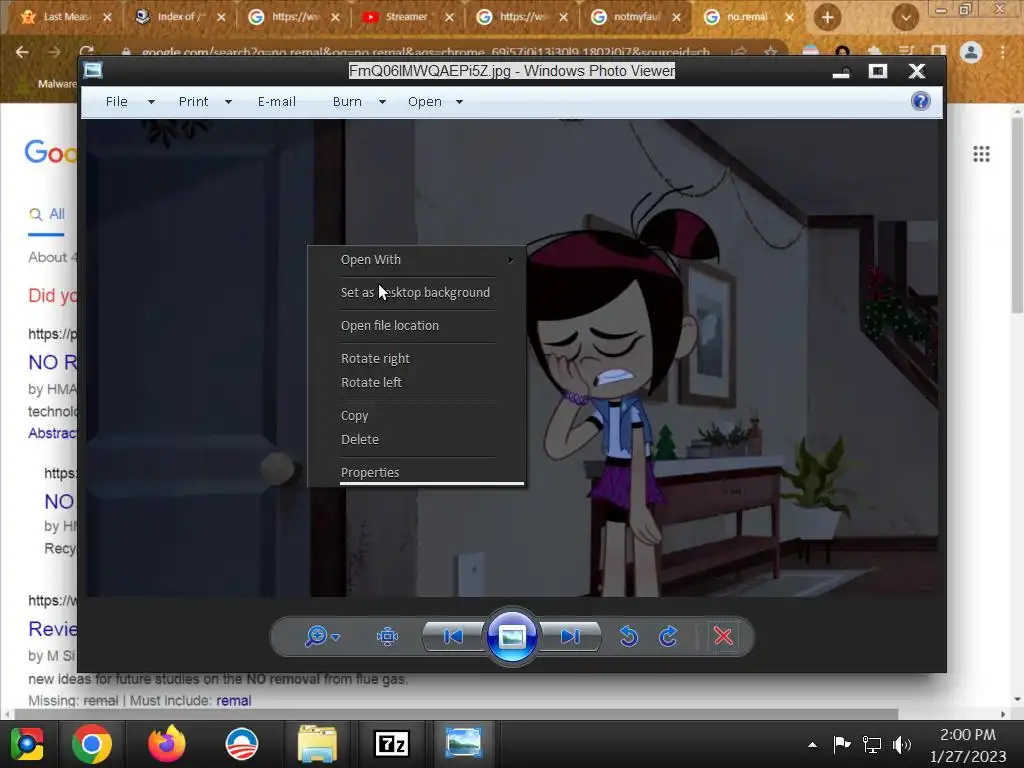Open the Obama-logo app in taskbar
This screenshot has height=768, width=1024.
[x=242, y=744]
